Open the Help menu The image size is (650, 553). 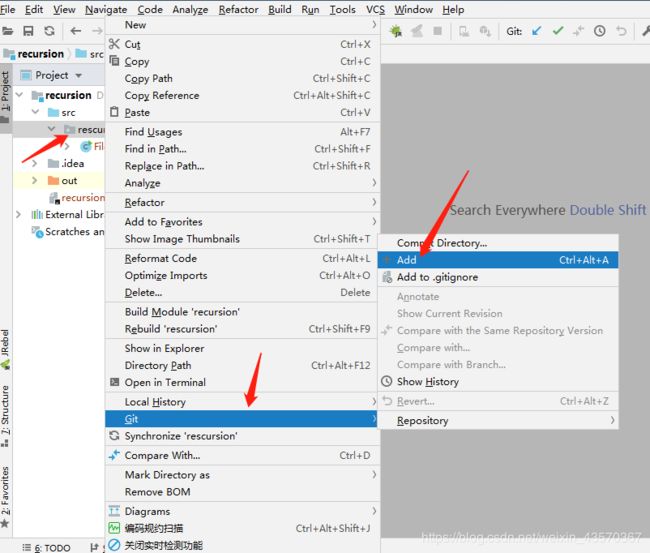pyautogui.click(x=453, y=9)
